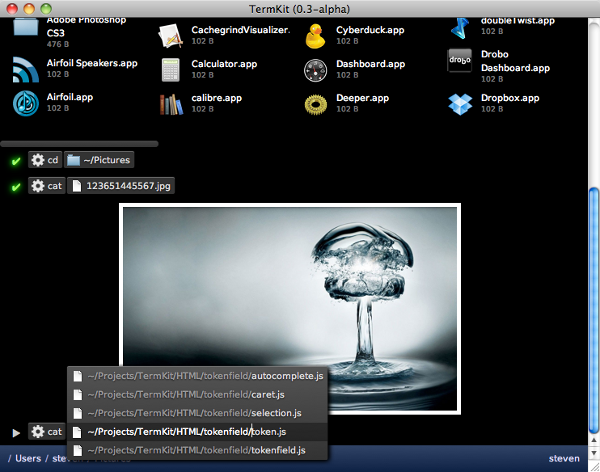This screenshot has height=472, width=600.
Task: Click the scrollbar up arrow
Action: (594, 441)
